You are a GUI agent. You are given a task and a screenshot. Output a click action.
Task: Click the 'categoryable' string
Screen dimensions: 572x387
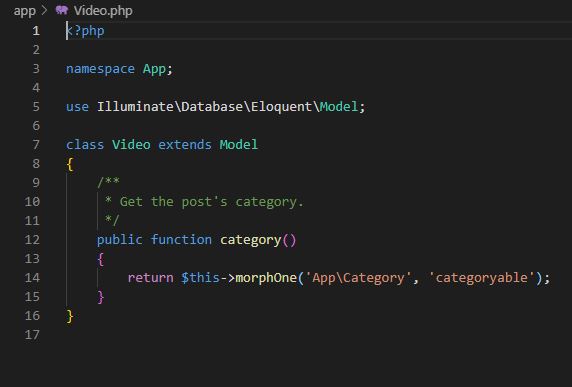pos(482,278)
